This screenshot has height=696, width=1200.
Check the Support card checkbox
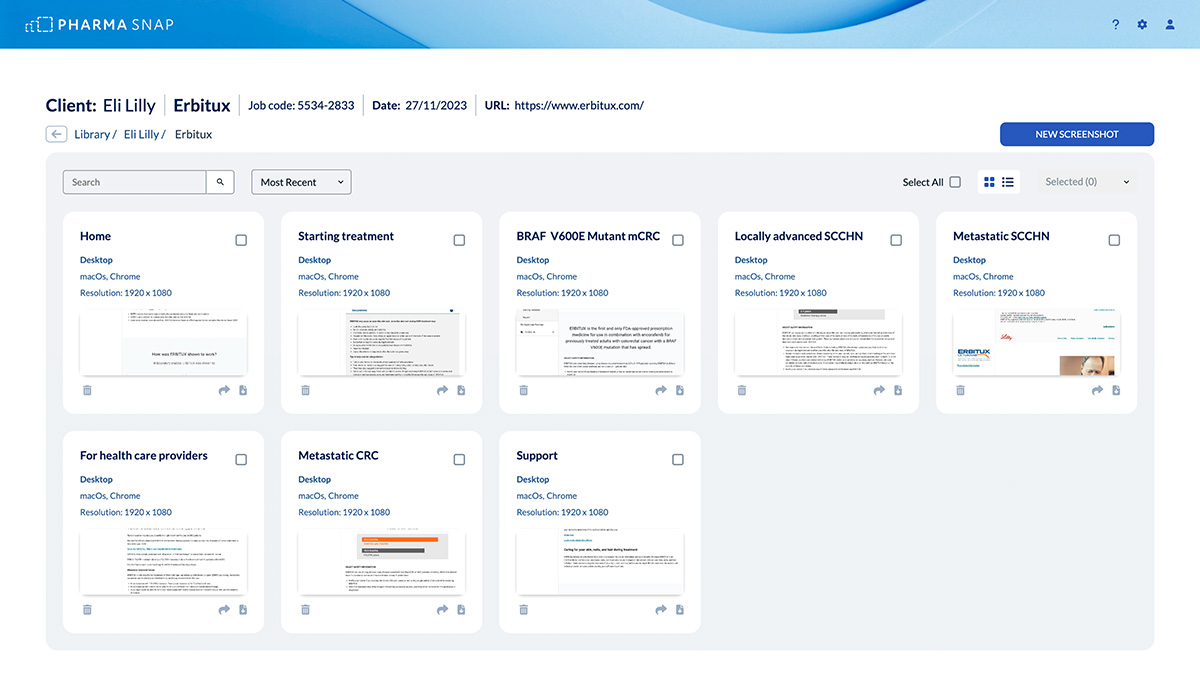[678, 459]
